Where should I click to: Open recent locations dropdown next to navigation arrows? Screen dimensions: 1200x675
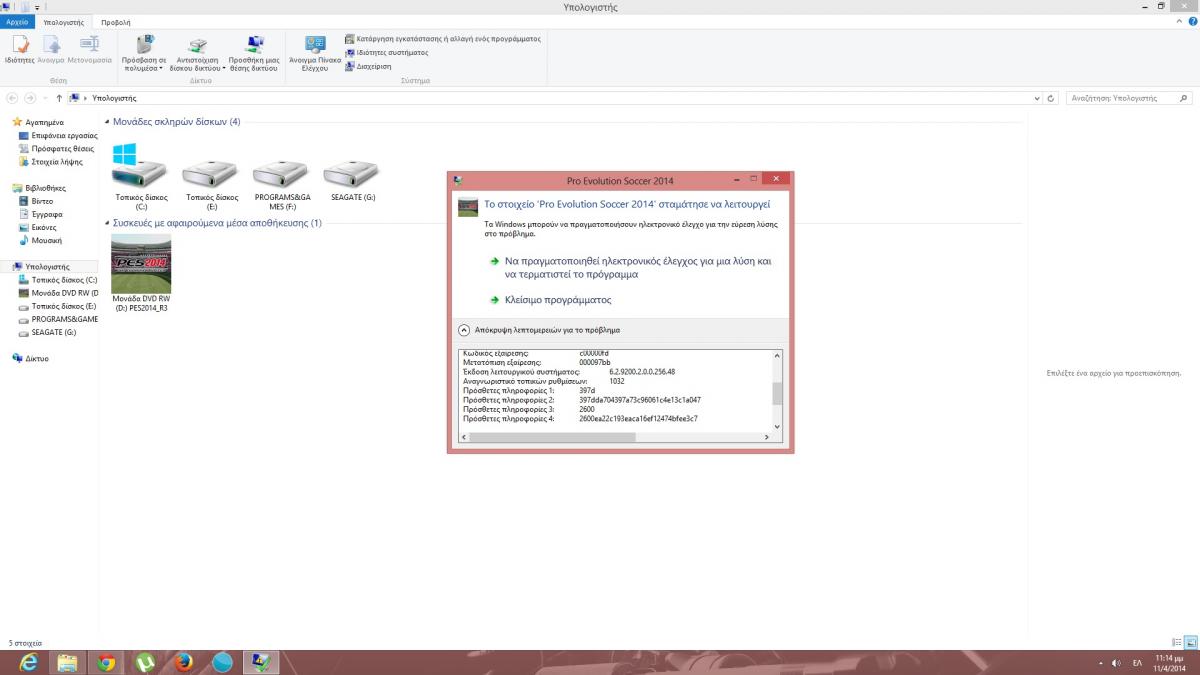(x=46, y=98)
